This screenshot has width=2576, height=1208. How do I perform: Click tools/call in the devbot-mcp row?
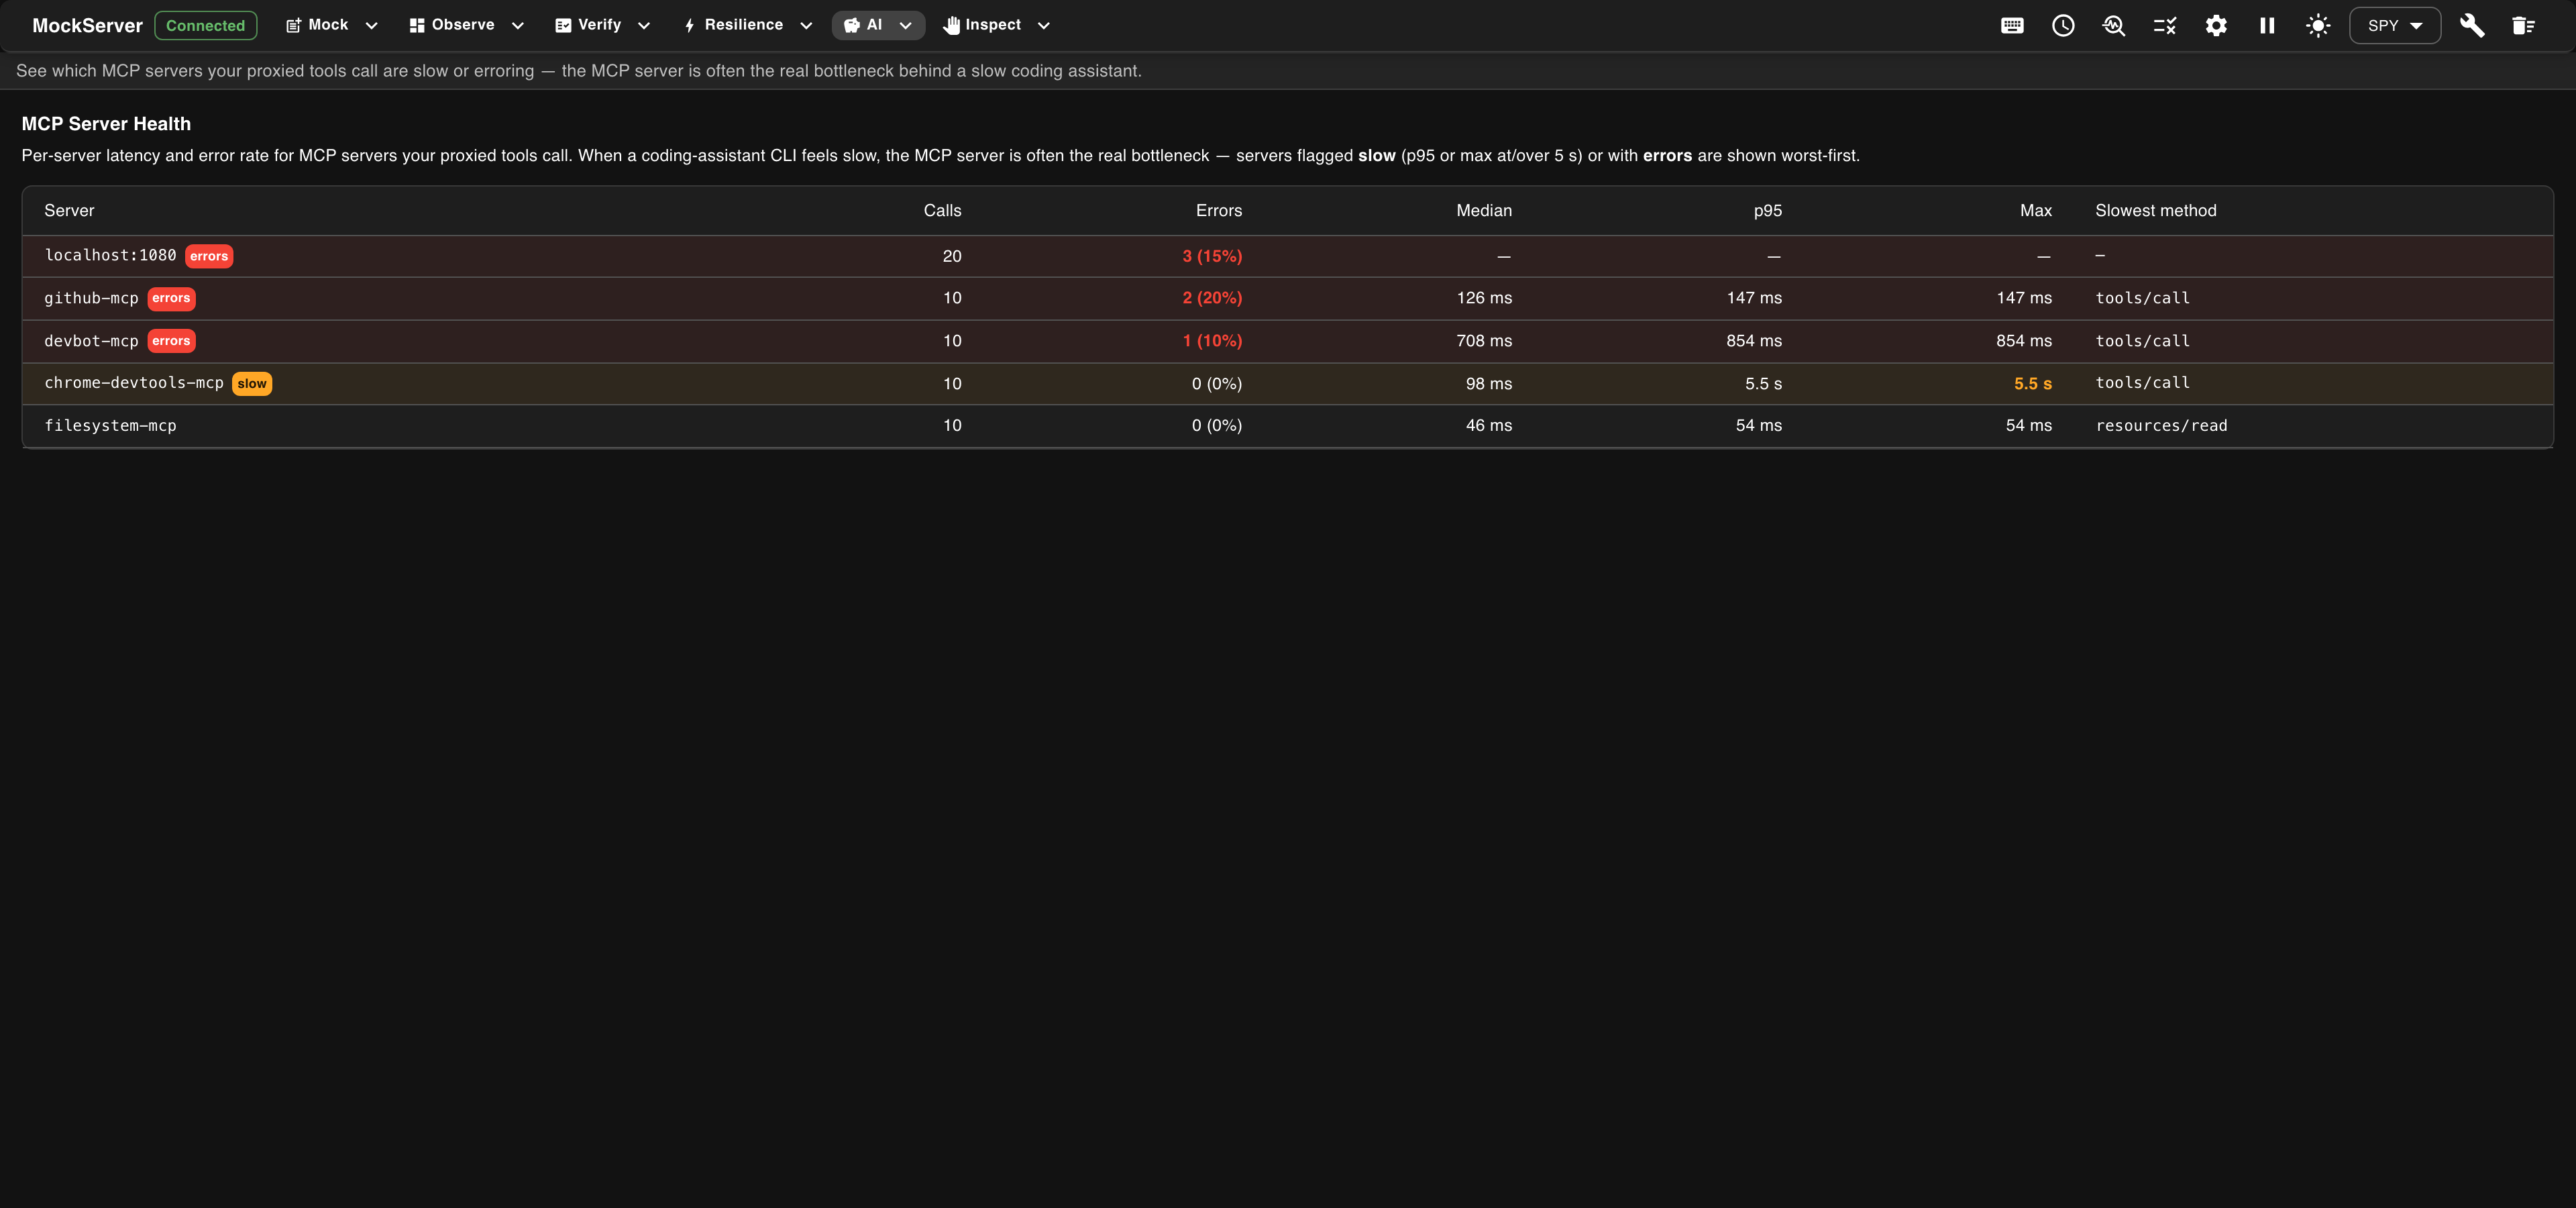coord(2142,341)
